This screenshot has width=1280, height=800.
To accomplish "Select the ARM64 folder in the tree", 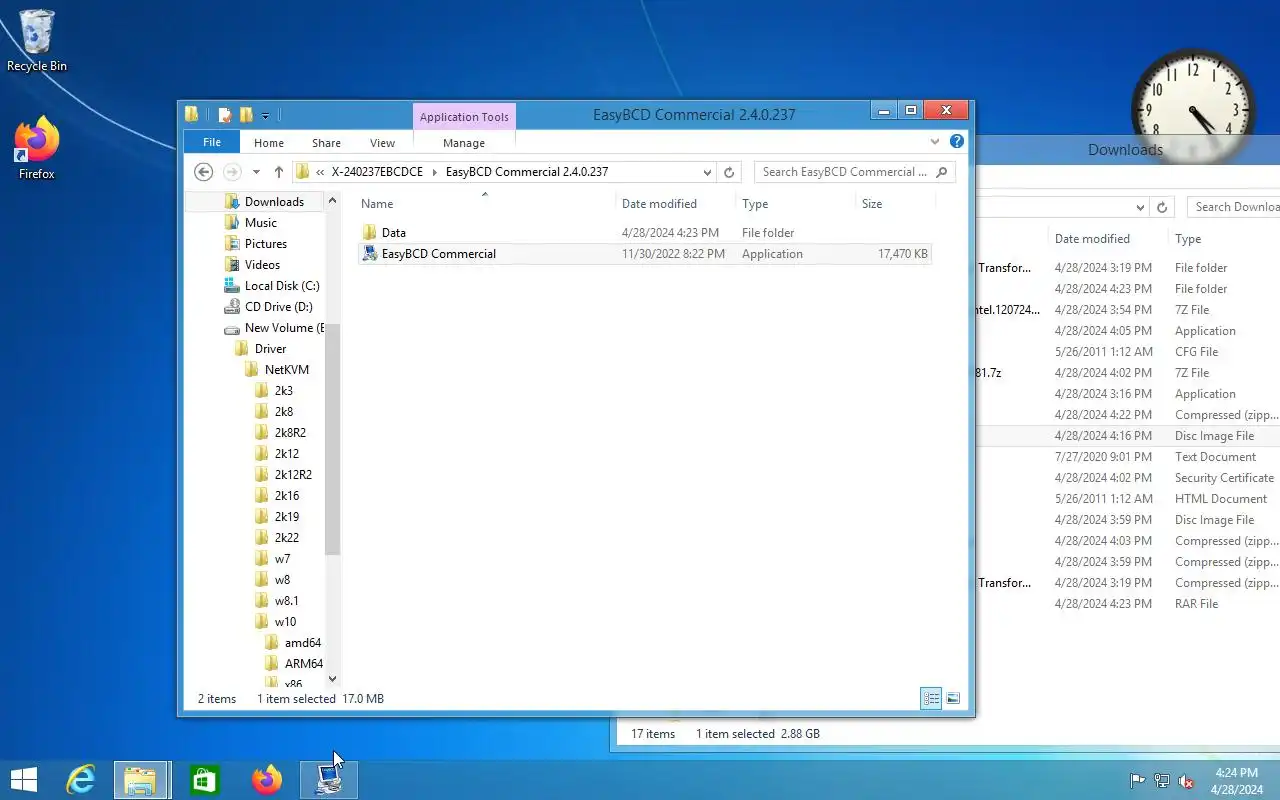I will pyautogui.click(x=303, y=664).
